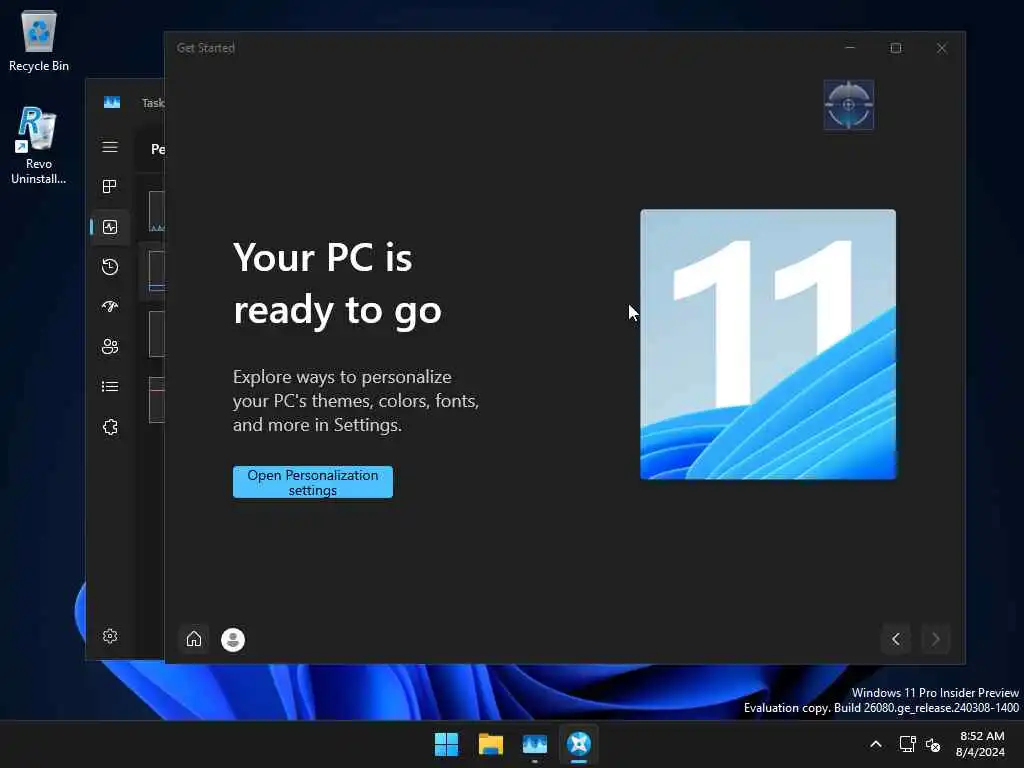Select Revo Uninstaller desktop shortcut
Viewport: 1024px width, 768px height.
(39, 146)
